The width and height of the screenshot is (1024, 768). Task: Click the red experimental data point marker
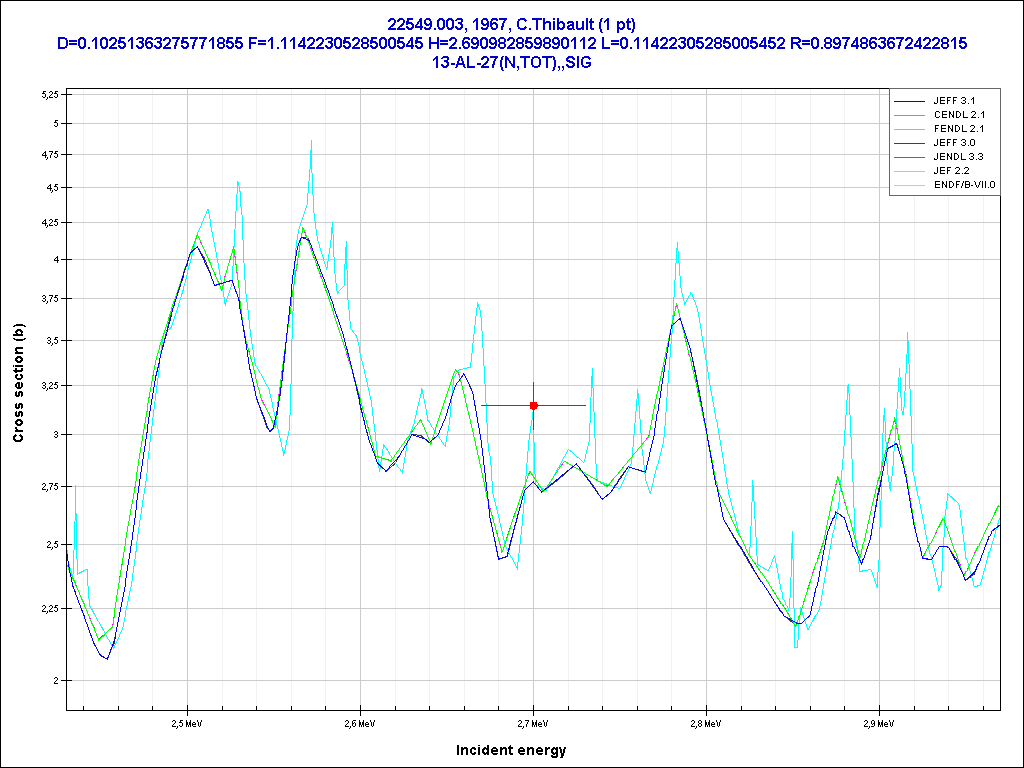click(533, 405)
